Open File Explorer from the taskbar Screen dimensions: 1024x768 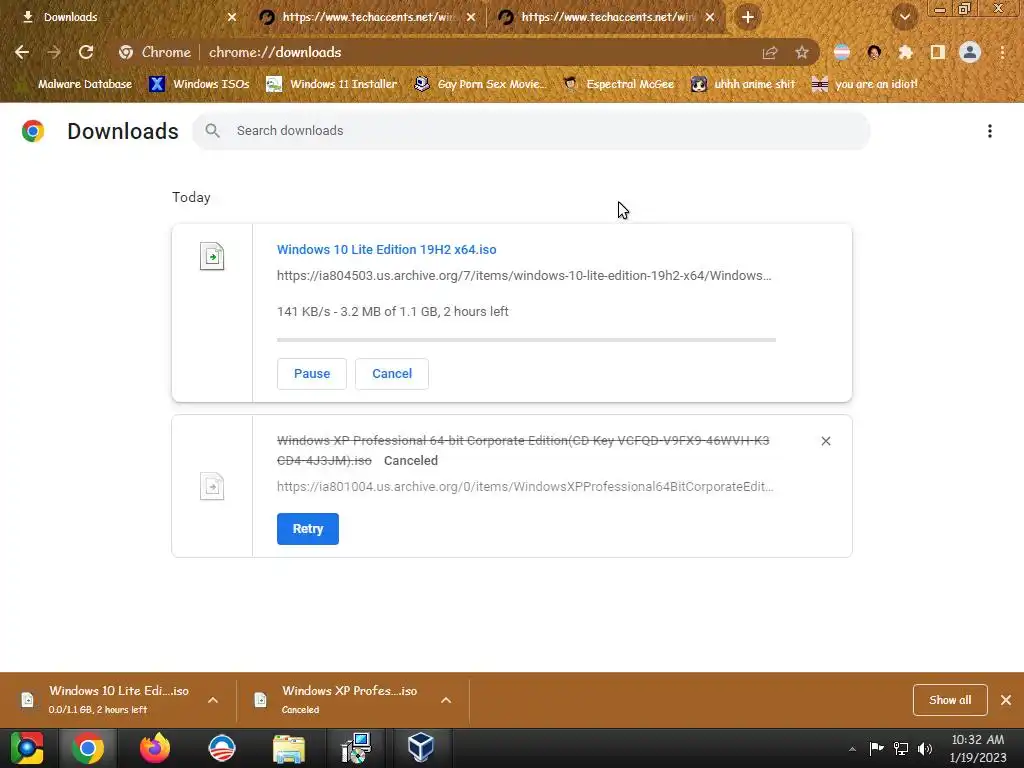[289, 748]
